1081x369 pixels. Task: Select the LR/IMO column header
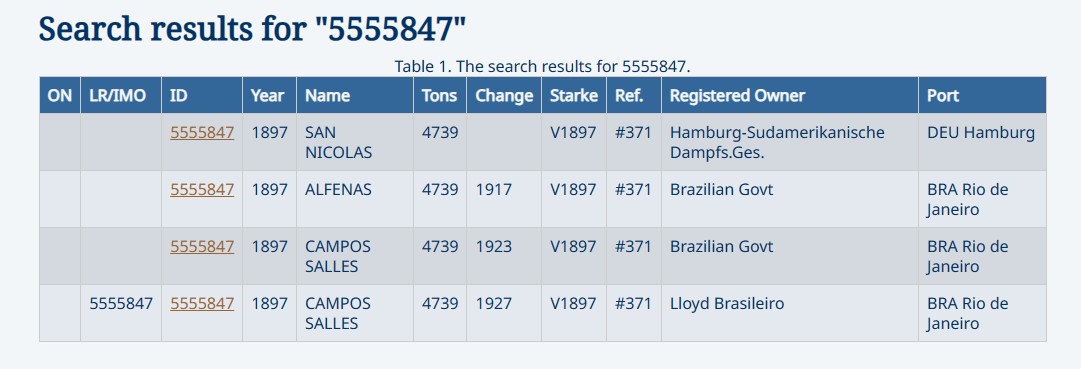coord(121,95)
